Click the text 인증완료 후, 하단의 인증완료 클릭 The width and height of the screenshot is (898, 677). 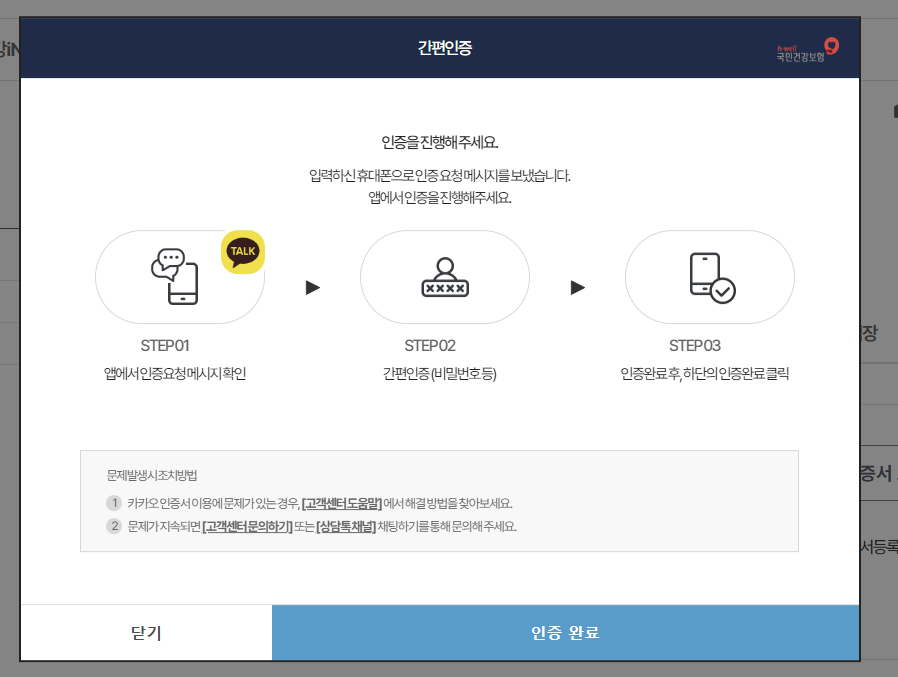(705, 374)
